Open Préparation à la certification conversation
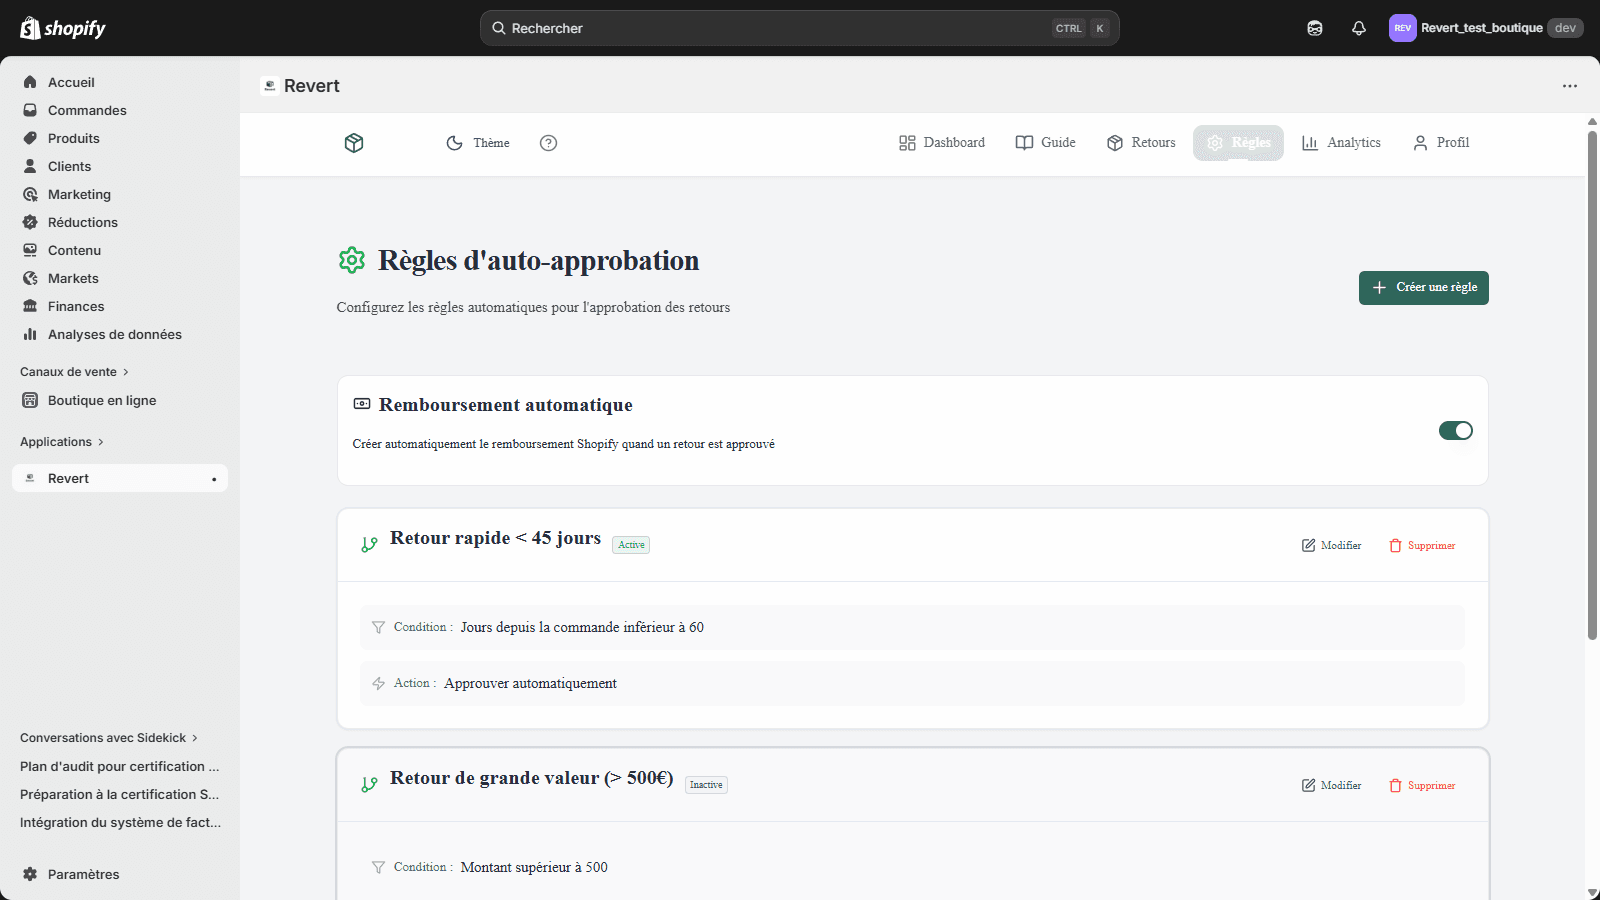The width and height of the screenshot is (1600, 900). coord(120,794)
